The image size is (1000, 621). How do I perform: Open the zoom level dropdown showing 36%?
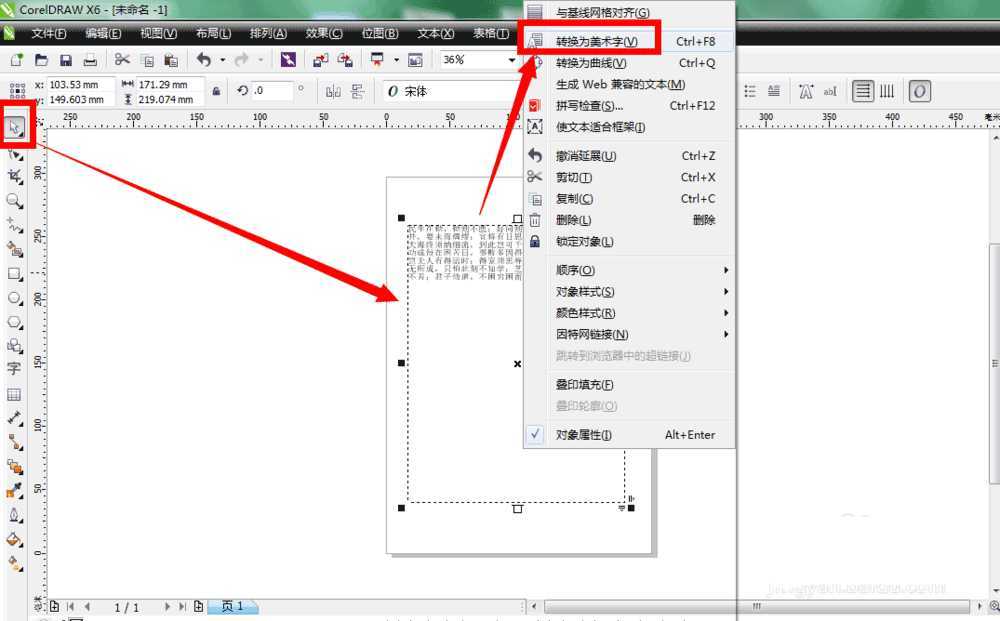[510, 59]
